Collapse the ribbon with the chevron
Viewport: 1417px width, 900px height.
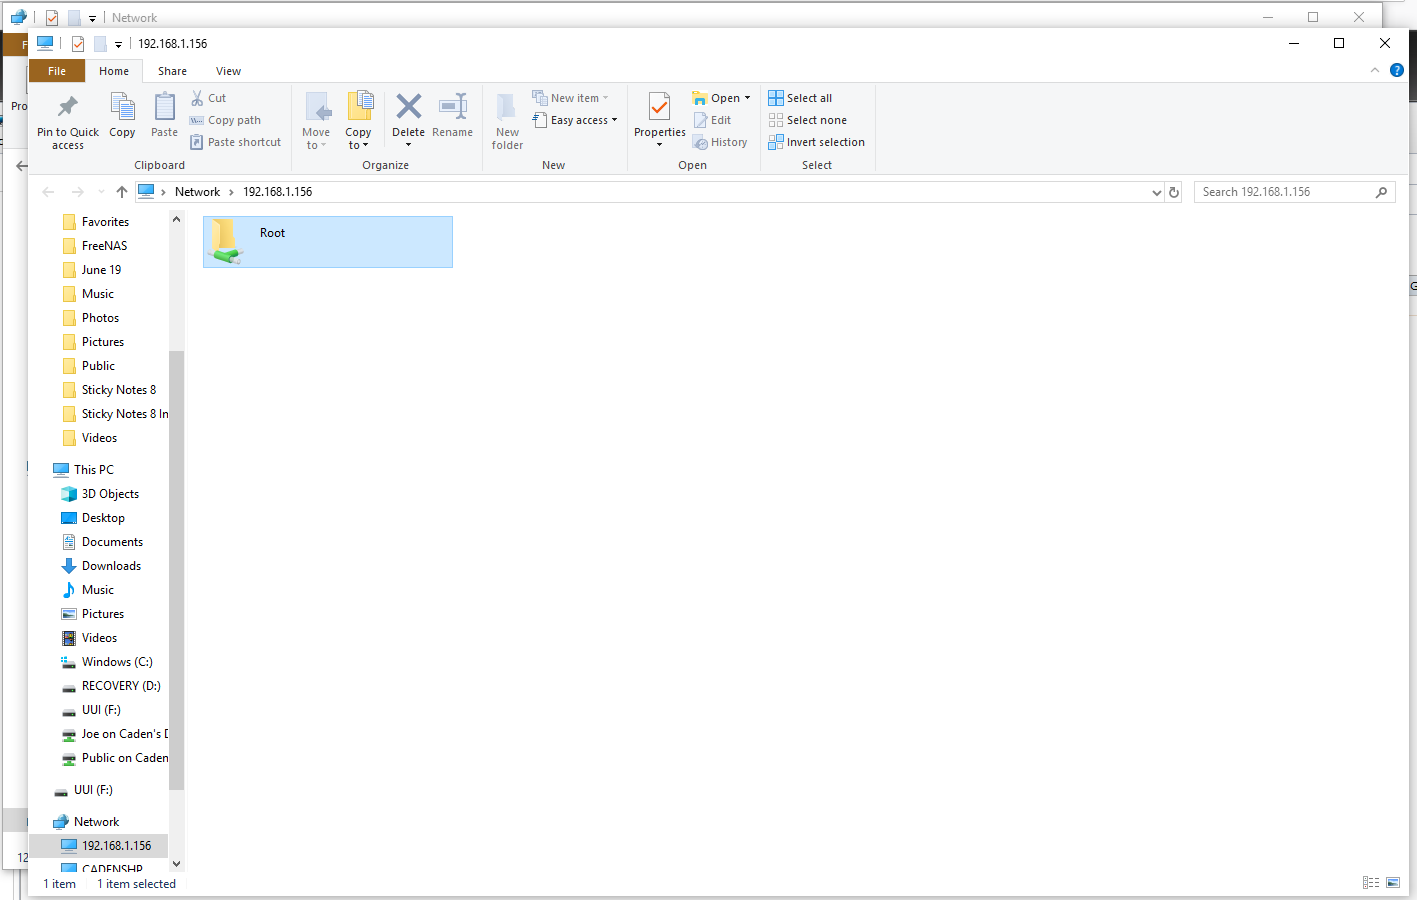click(x=1375, y=70)
